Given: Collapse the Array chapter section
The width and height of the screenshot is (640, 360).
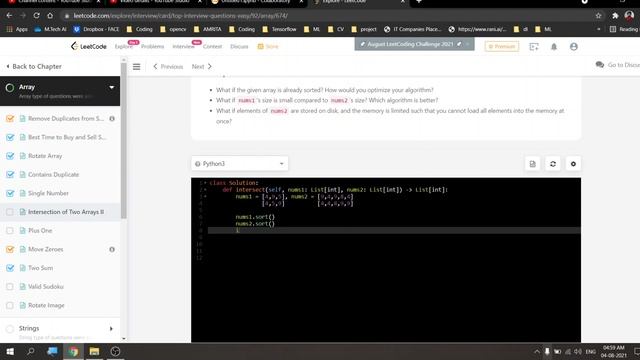Looking at the screenshot, I should click(x=111, y=87).
